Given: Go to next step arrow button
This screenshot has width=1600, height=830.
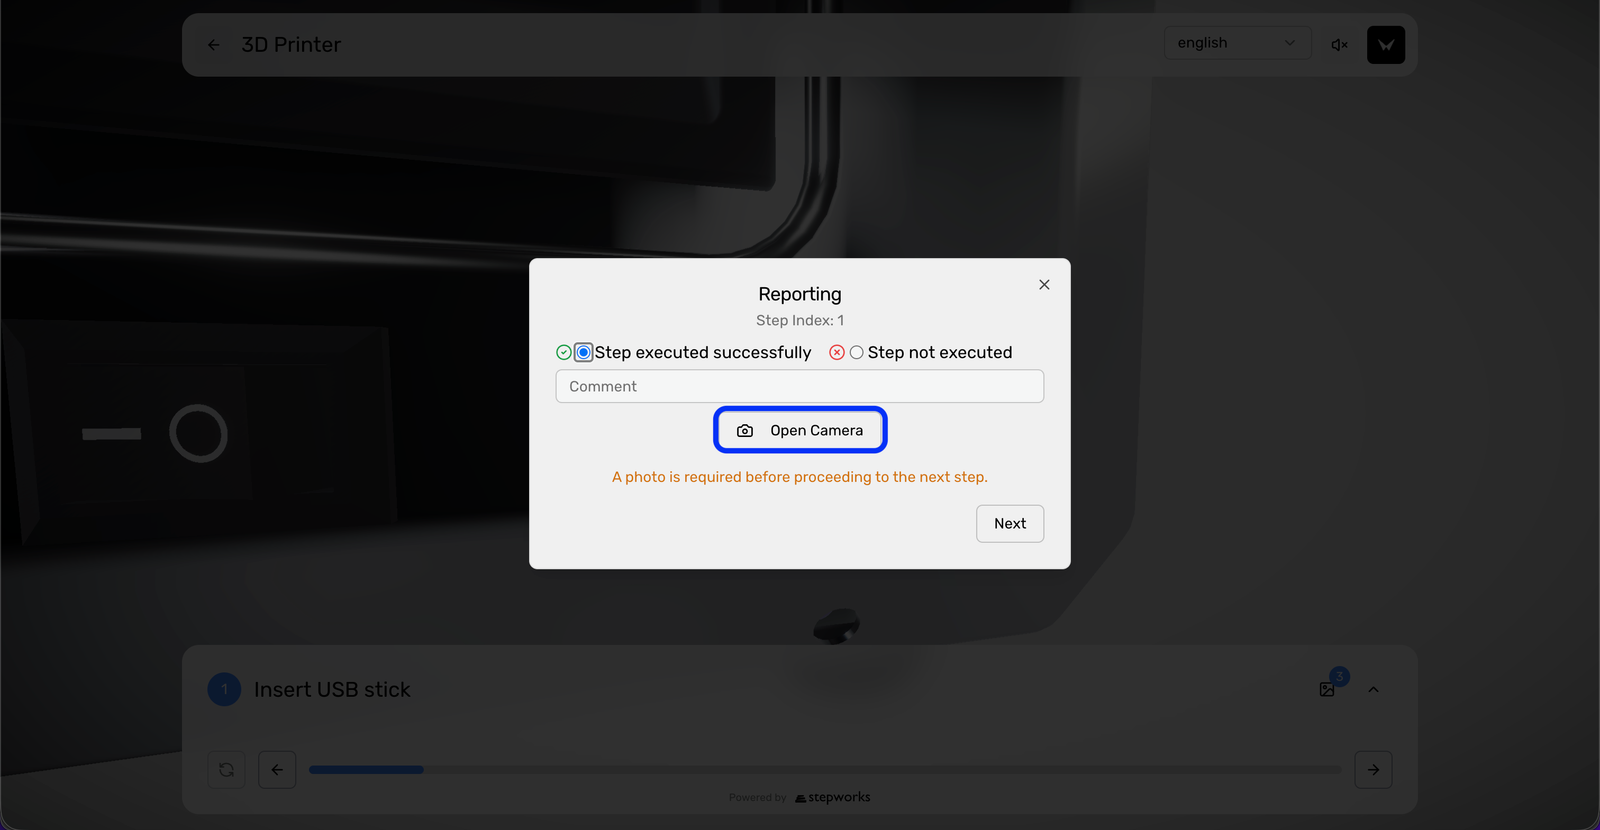Looking at the screenshot, I should click(x=1373, y=770).
